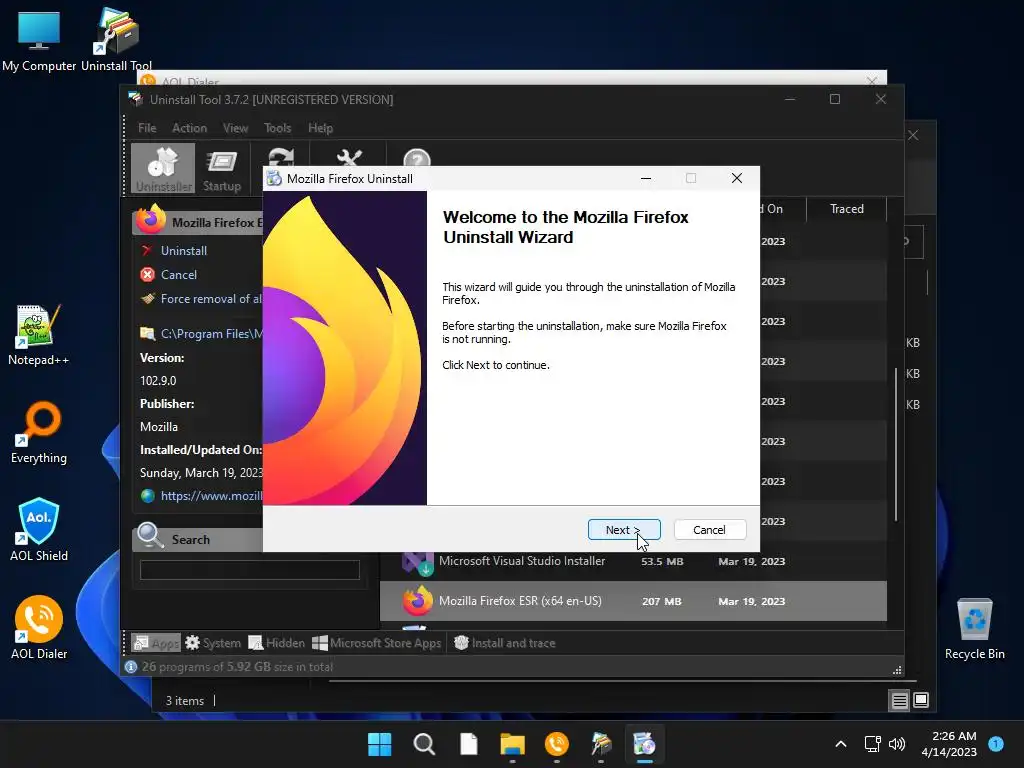
Task: Select Mozilla Firefox ESR (x64 en-US) row
Action: pos(633,601)
